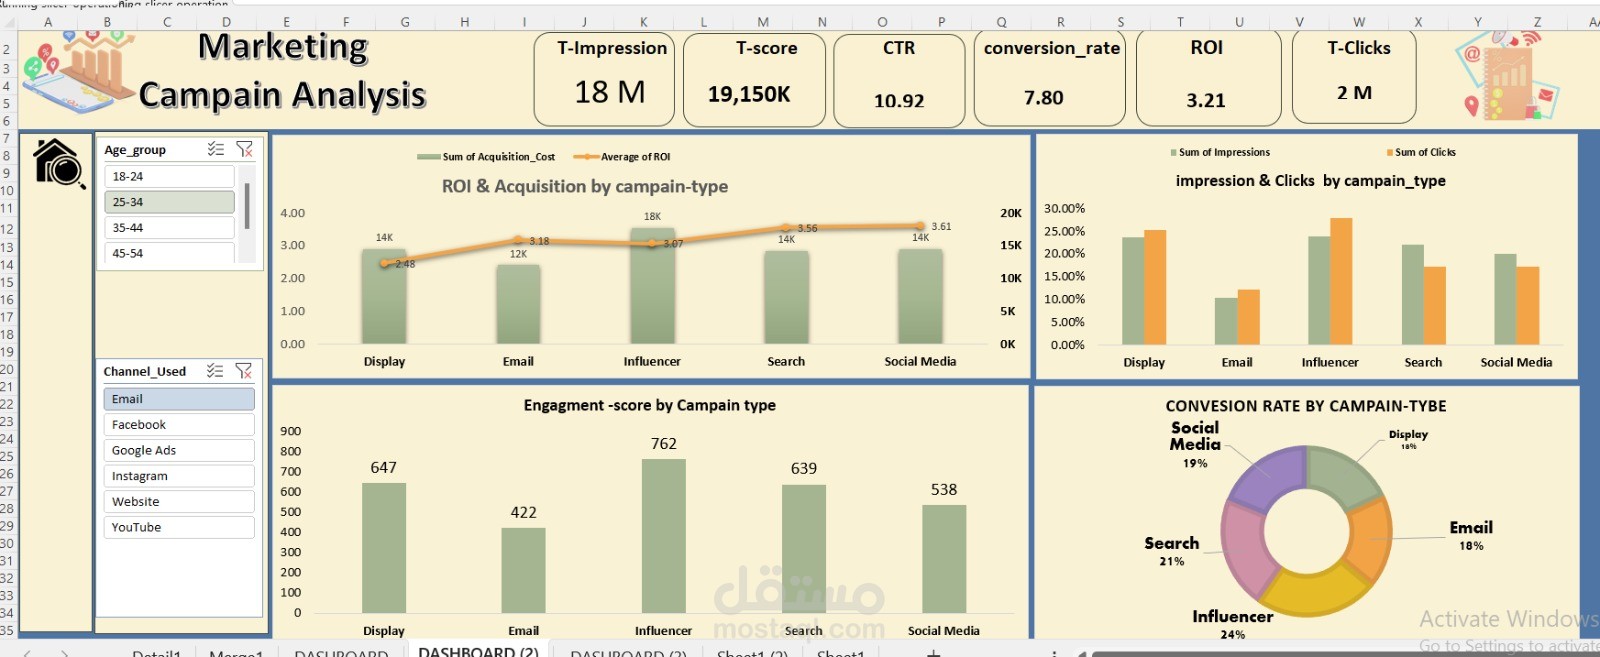Screen dimensions: 1600x657
Task: Select the marketing illustration beside the title
Action: pos(78,72)
